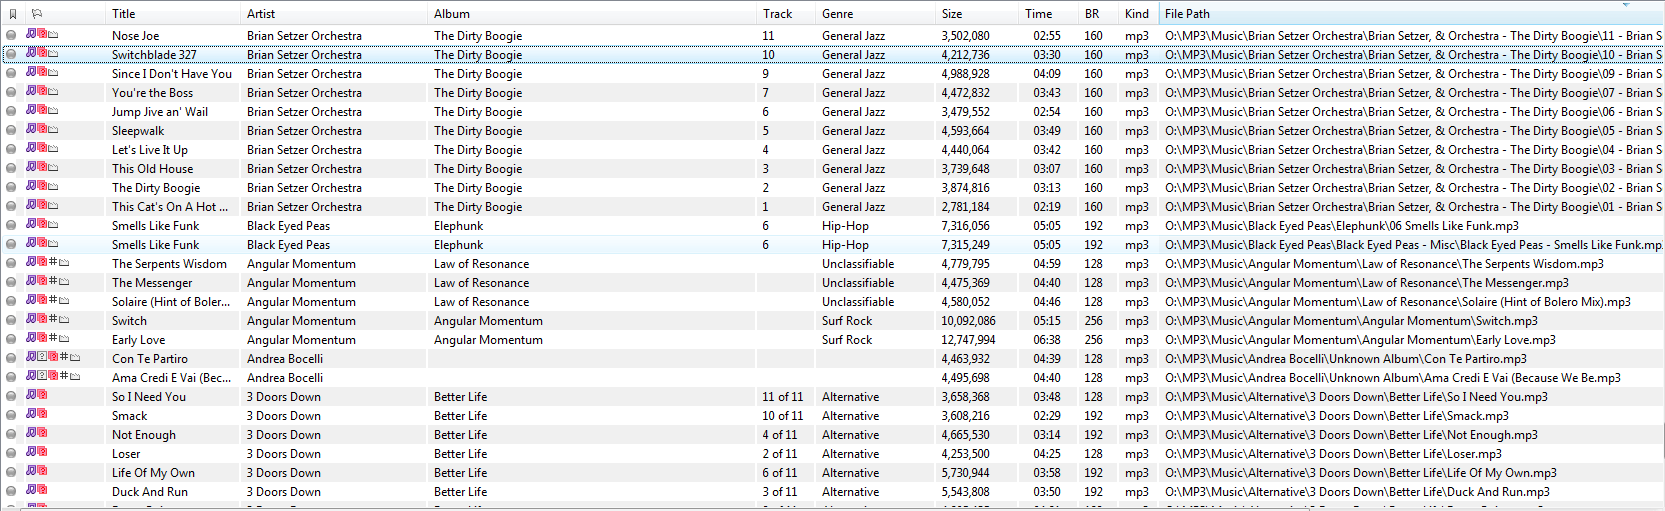Click the folder icon in Switchblade 327 row
The height and width of the screenshot is (511, 1665).
[x=53, y=54]
